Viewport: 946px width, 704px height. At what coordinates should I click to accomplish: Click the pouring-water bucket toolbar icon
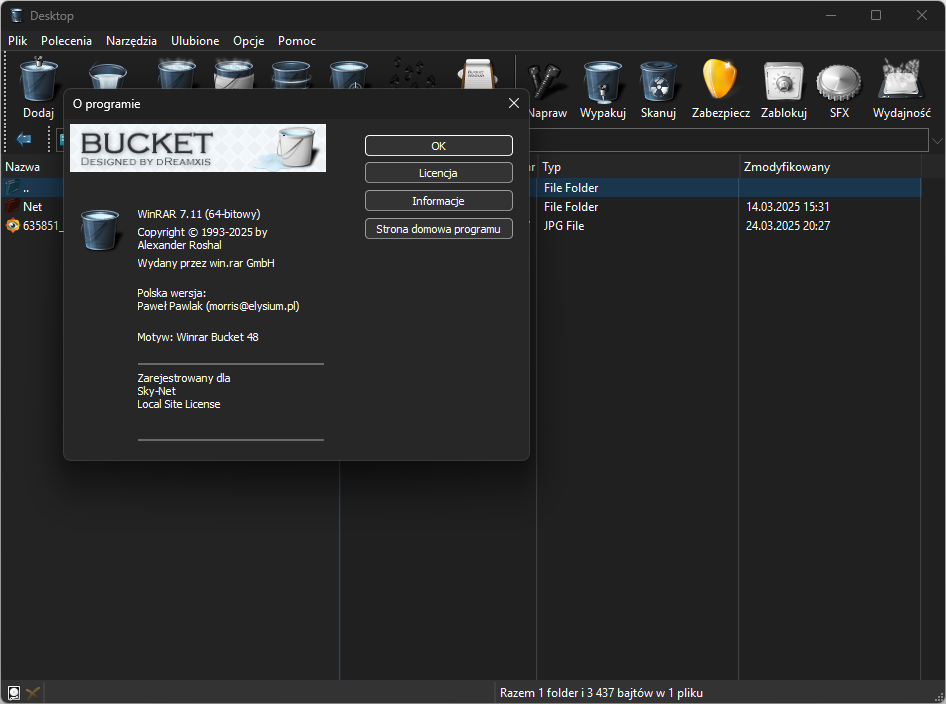pyautogui.click(x=108, y=76)
